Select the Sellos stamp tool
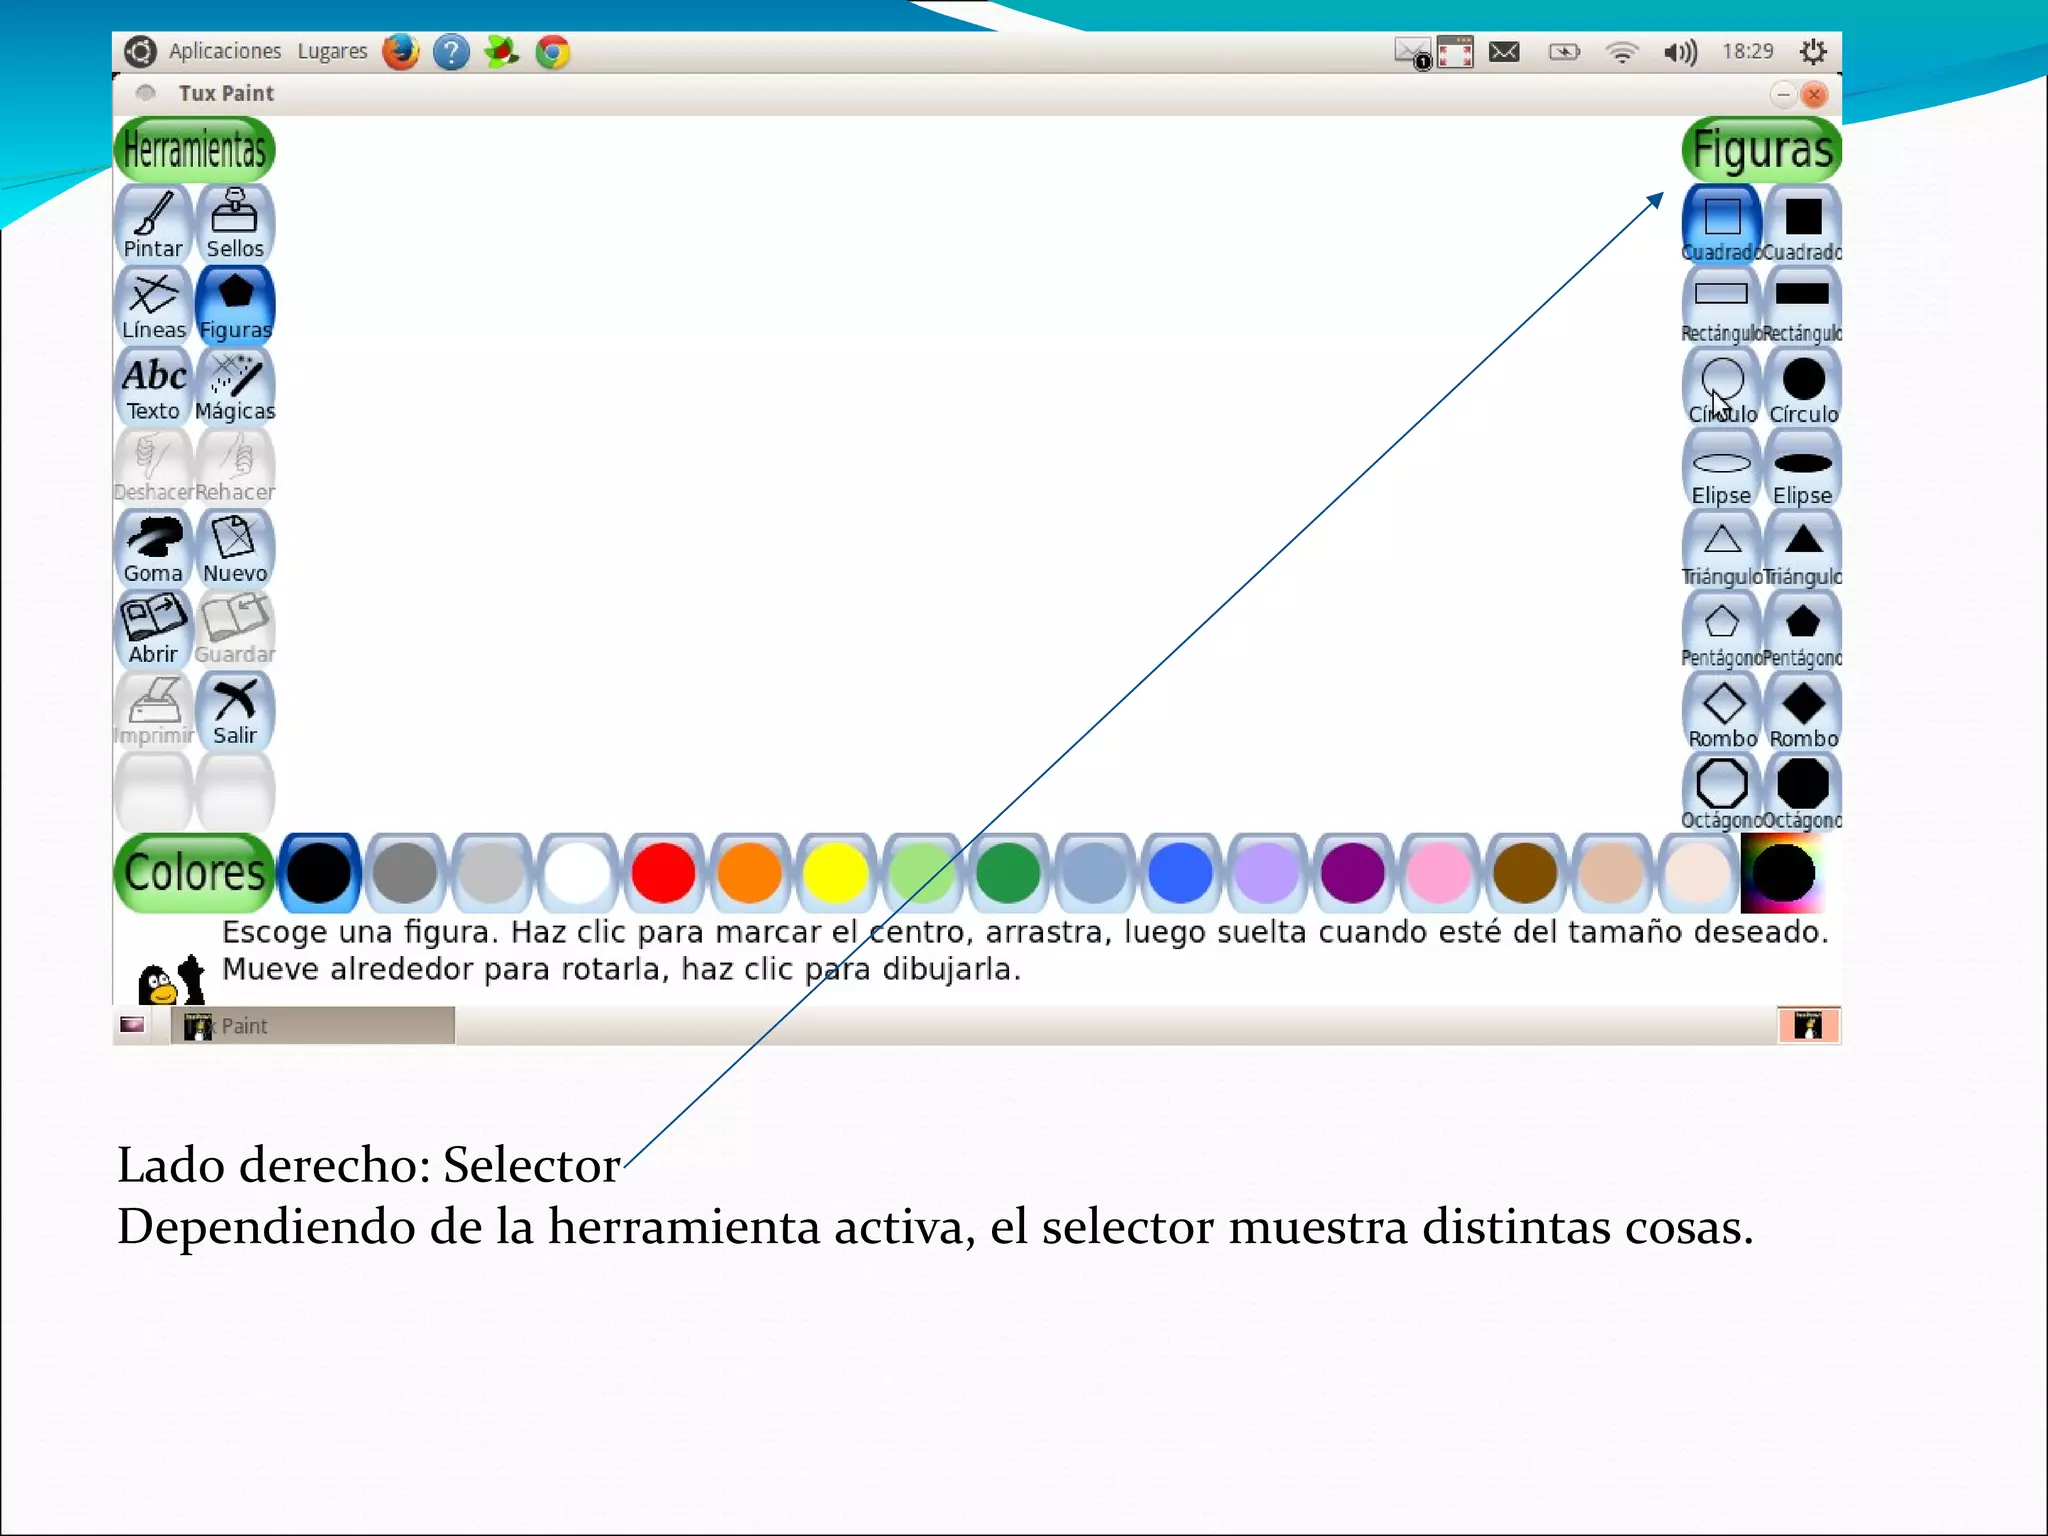The image size is (2048, 1536). [235, 223]
